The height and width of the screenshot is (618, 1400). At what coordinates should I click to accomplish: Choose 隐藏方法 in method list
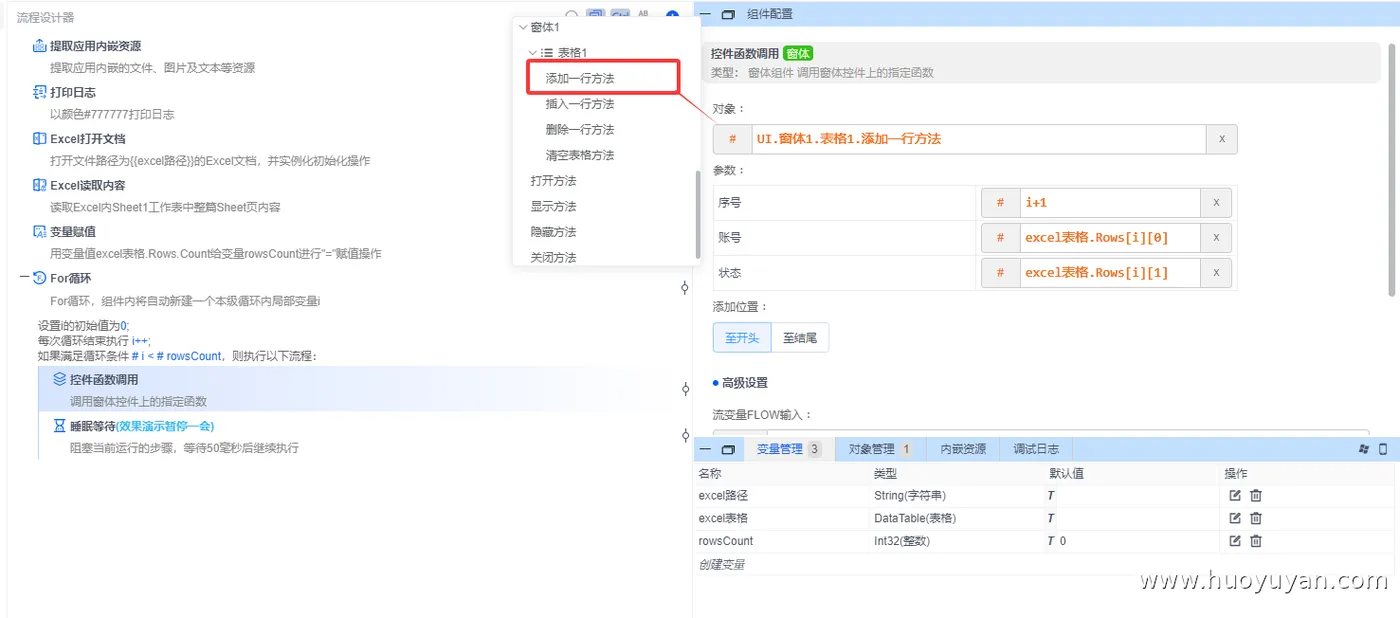[553, 232]
